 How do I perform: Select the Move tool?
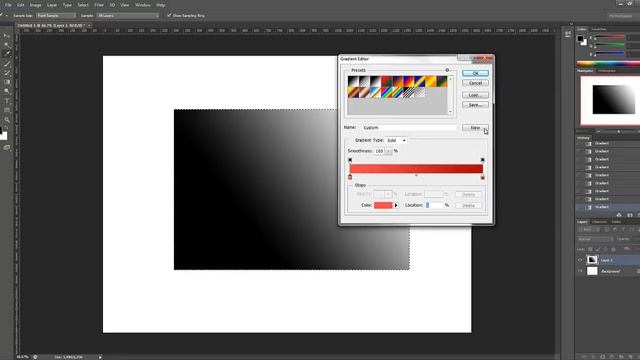pyautogui.click(x=7, y=36)
